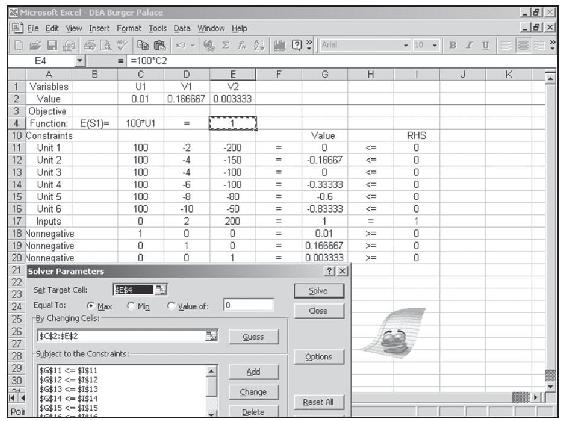Click the By Changing Cells input field
This screenshot has height=421, width=566.
coord(122,336)
